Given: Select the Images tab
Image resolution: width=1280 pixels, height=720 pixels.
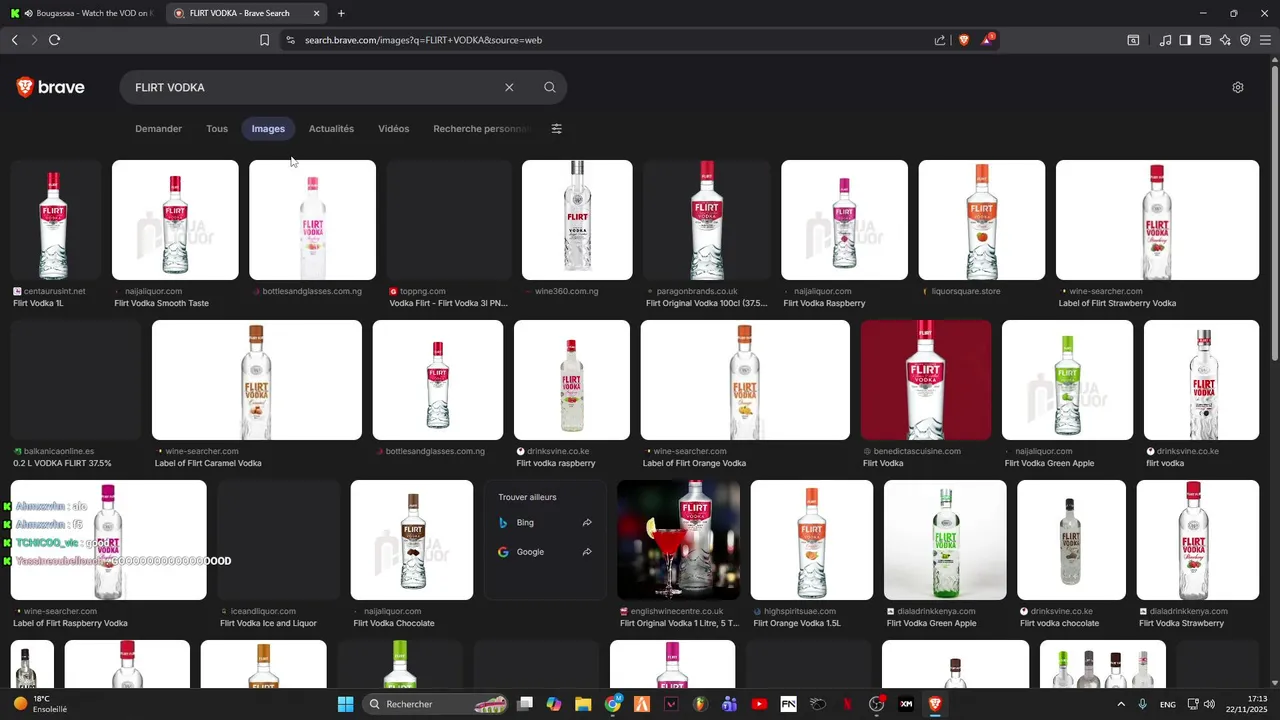Looking at the screenshot, I should pos(268,129).
